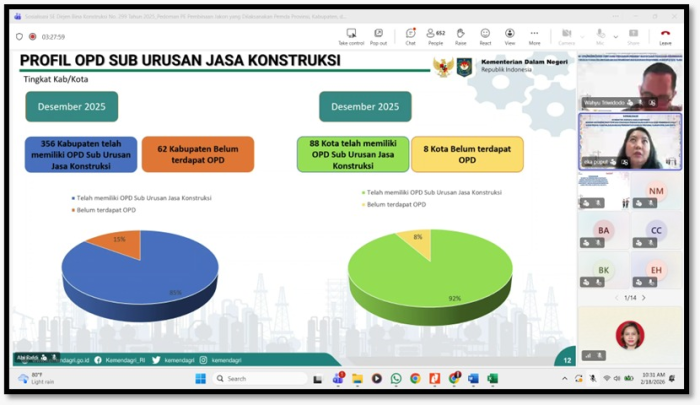The image size is (700, 405).
Task: Toggle the Camera on or off
Action: point(564,36)
